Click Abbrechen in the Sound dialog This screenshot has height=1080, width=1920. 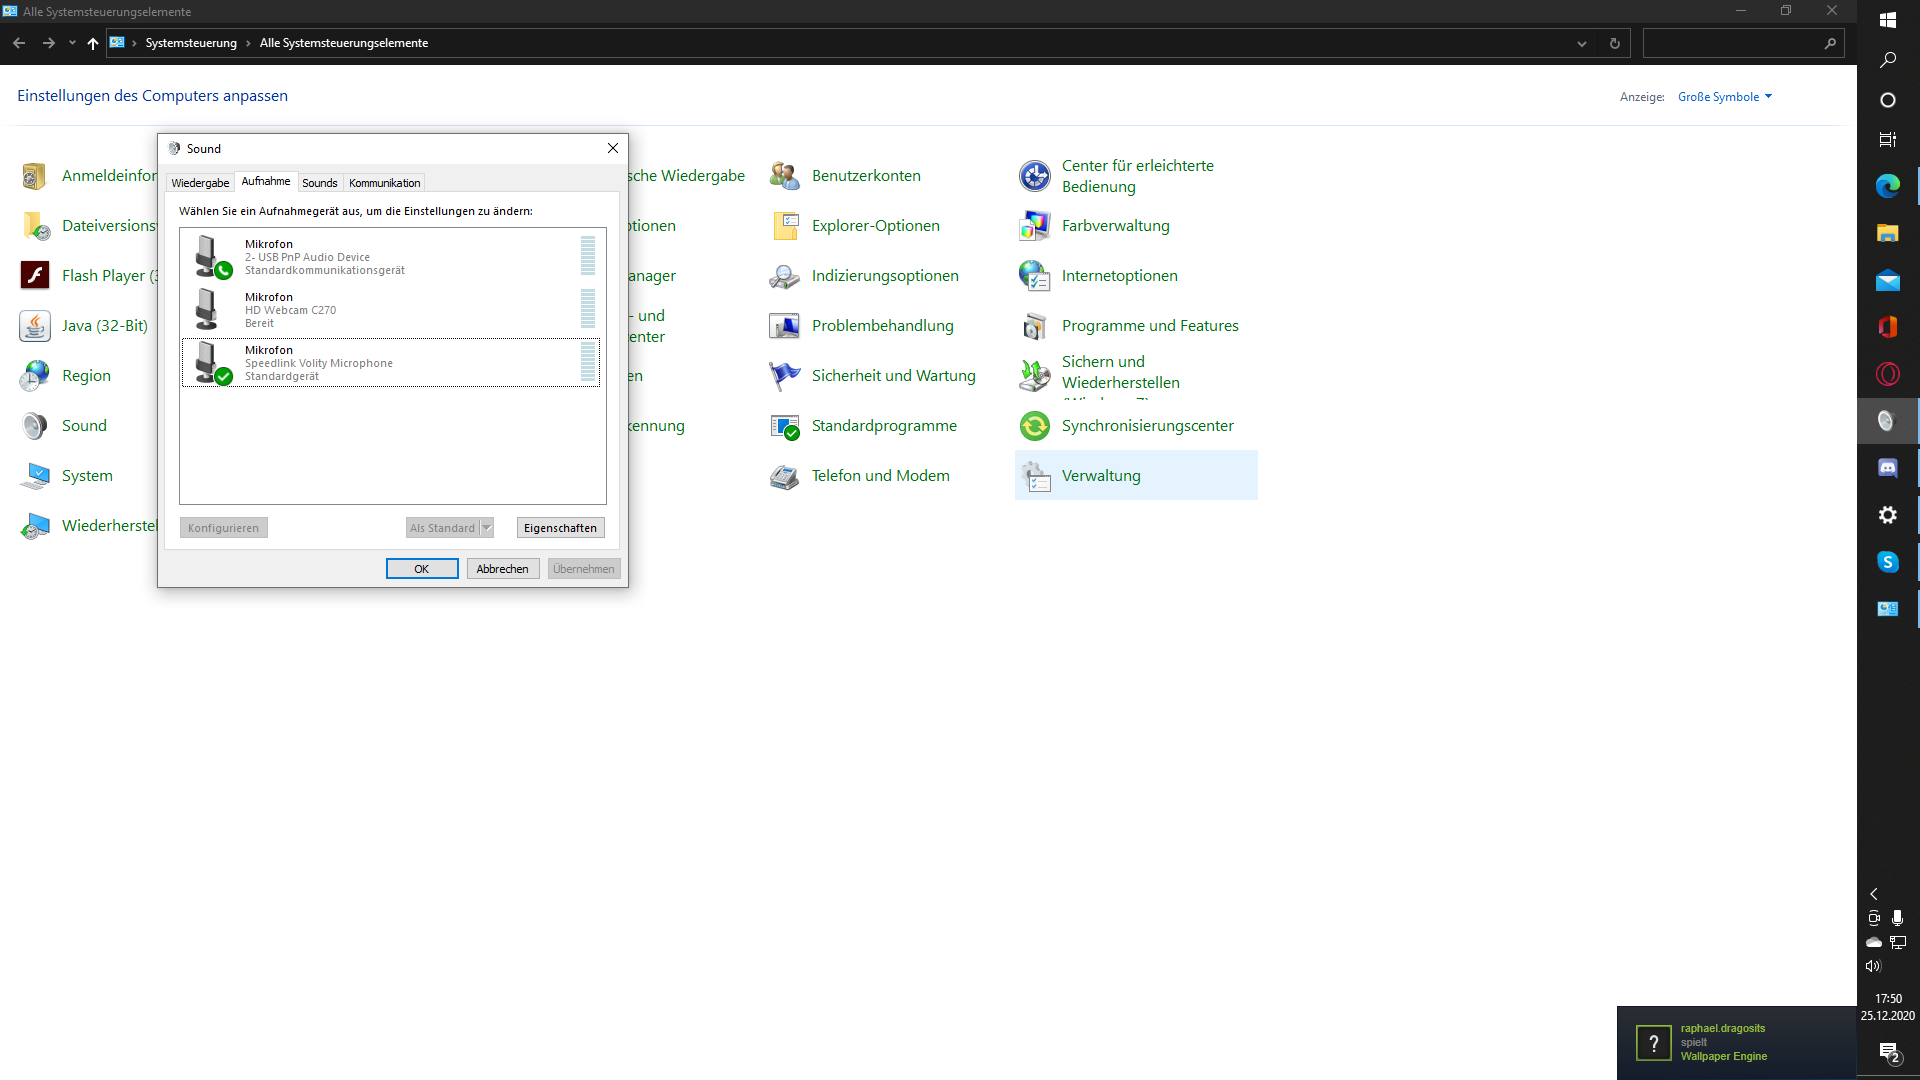click(x=502, y=569)
